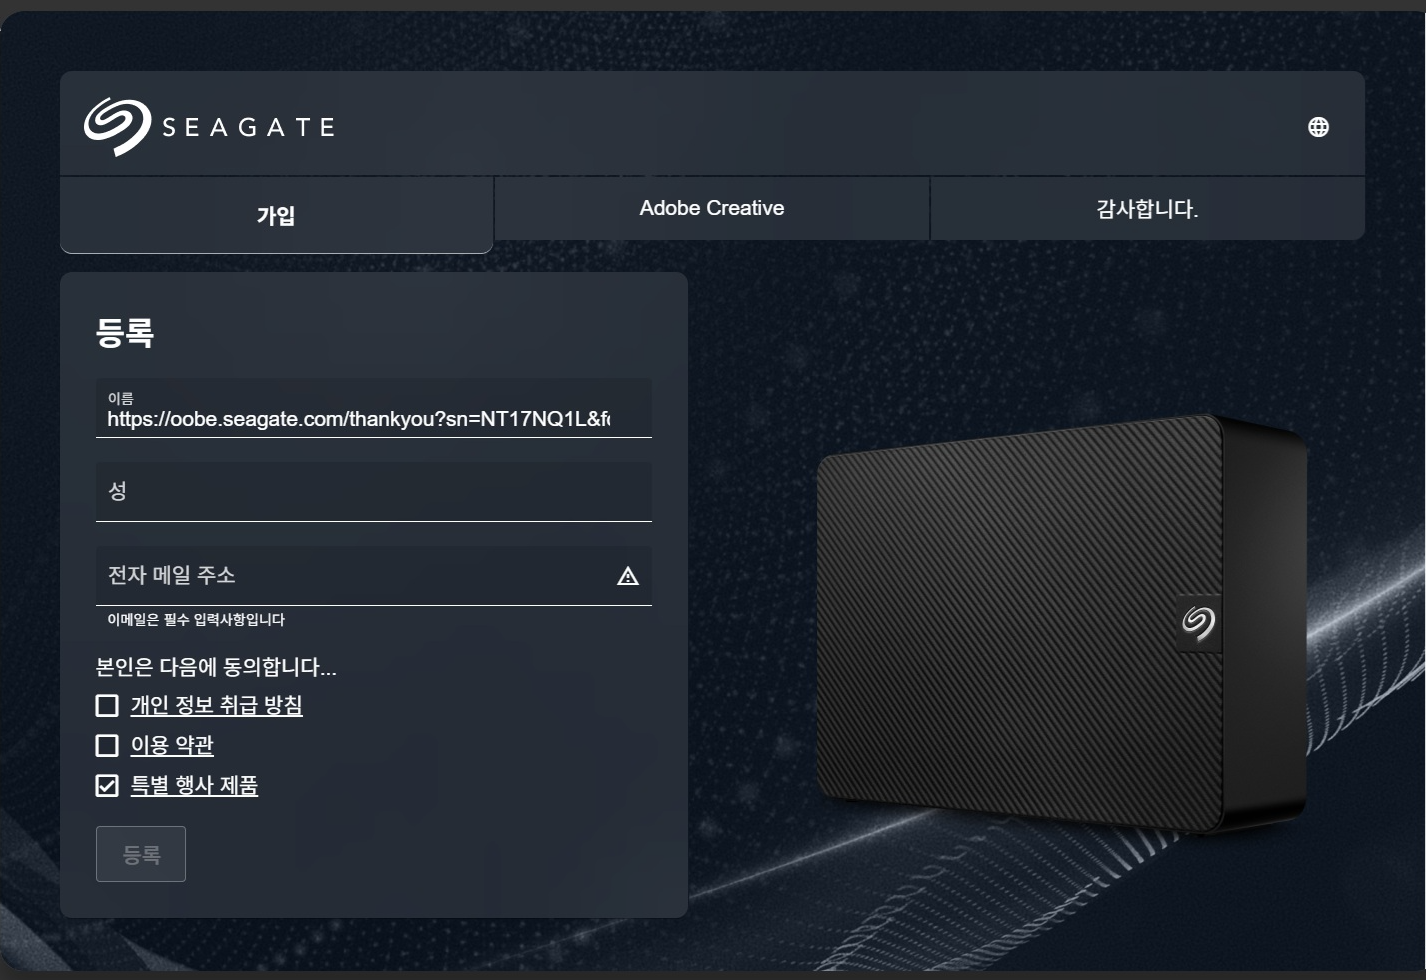Focus the 이름 field containing the URL
This screenshot has height=980, width=1426.
(374, 408)
